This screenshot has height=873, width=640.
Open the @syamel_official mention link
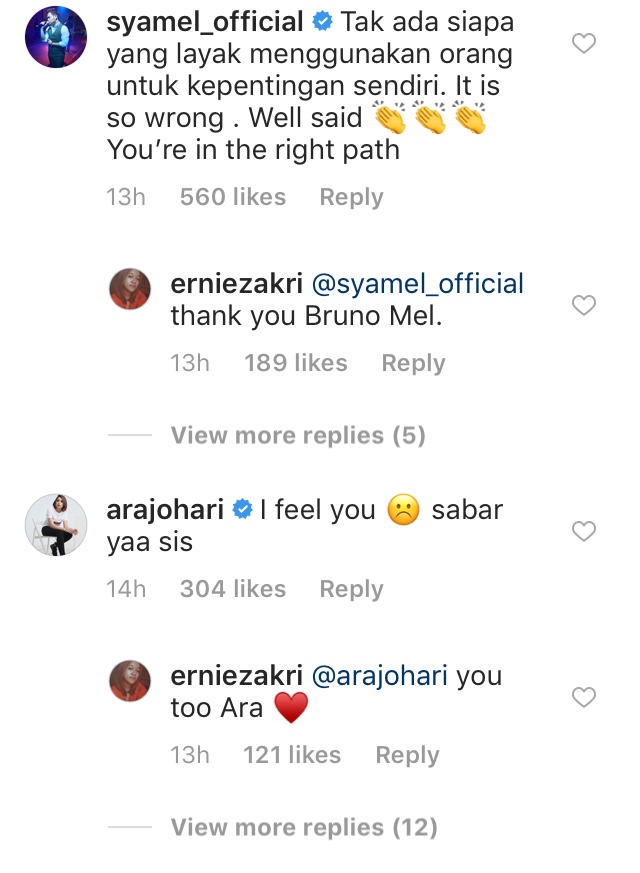tap(418, 284)
